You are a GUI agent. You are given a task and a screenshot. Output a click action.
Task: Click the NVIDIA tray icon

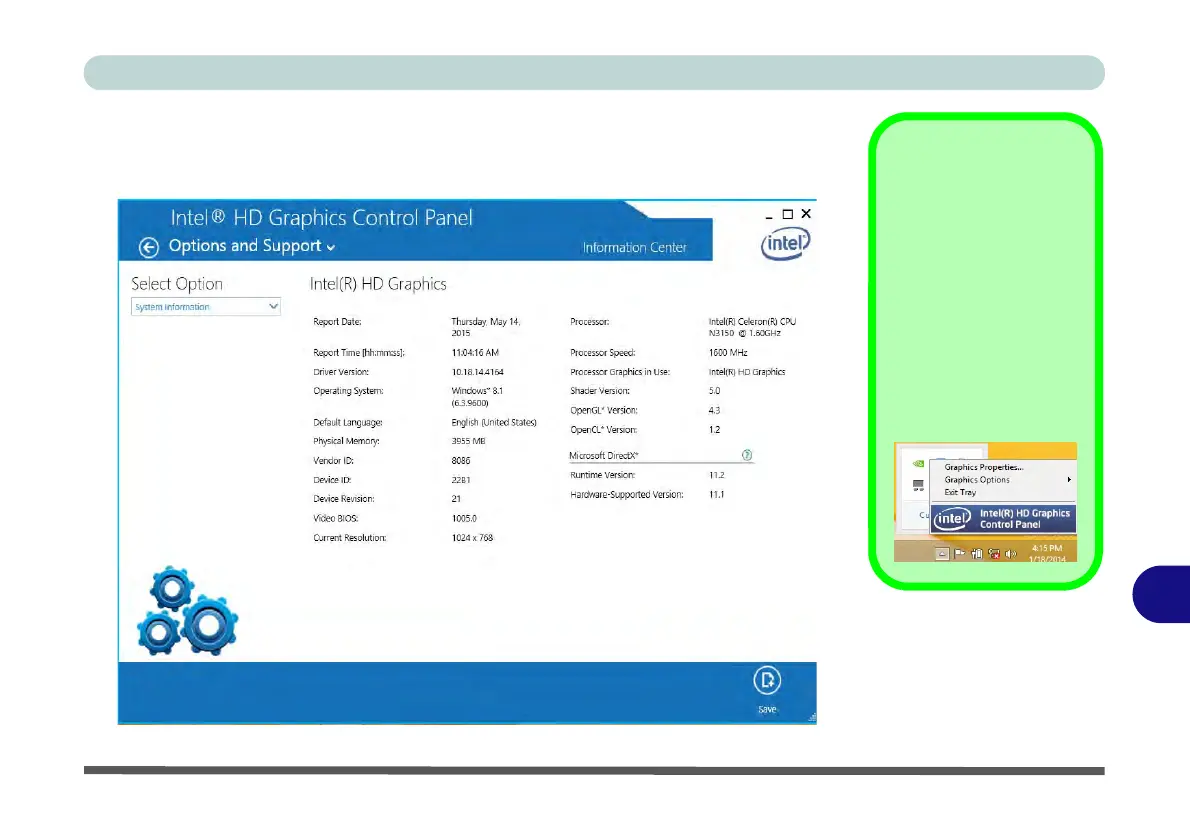918,464
